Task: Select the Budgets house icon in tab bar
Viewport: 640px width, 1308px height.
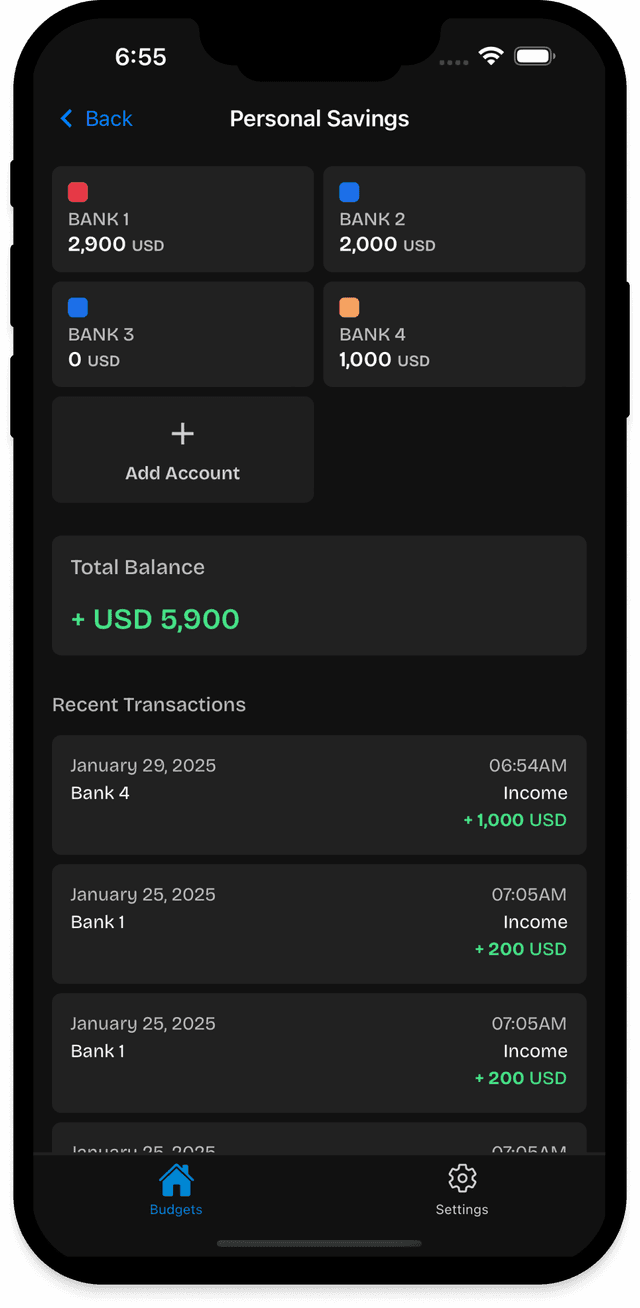Action: 176,1178
